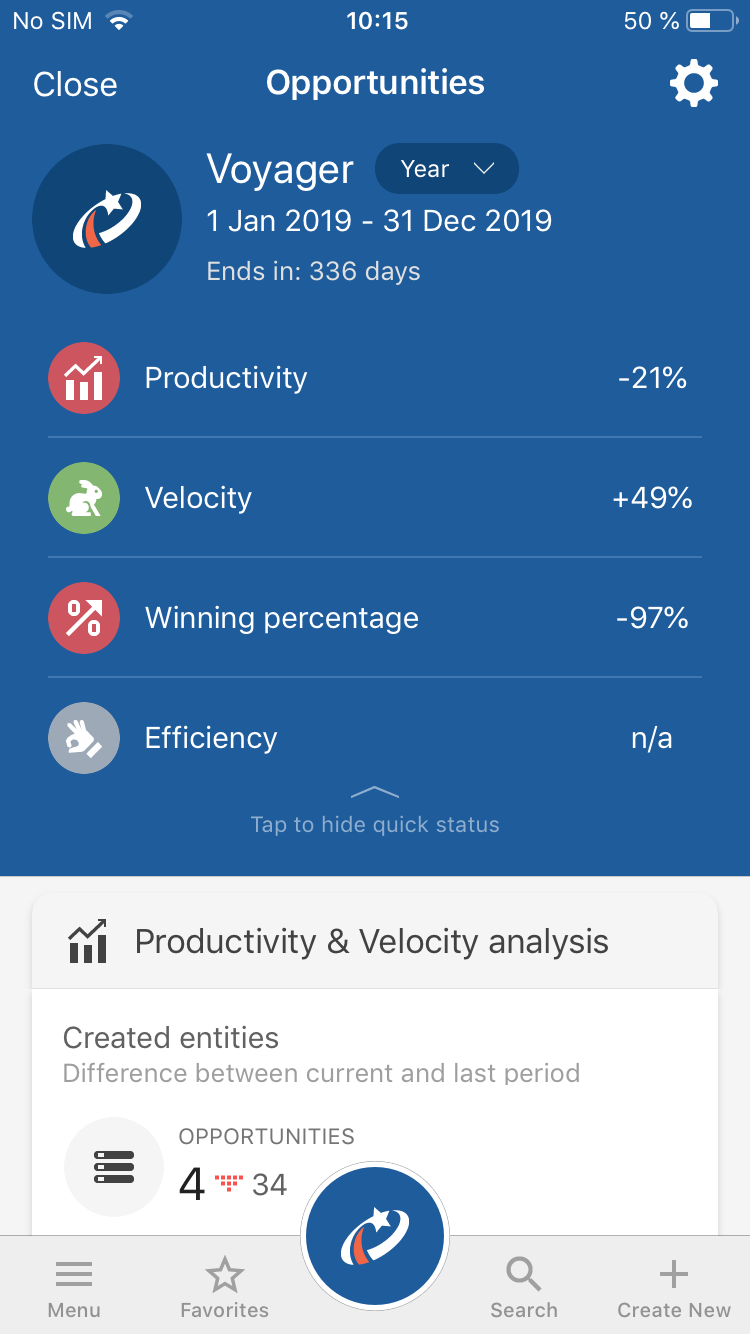Tap 'Tap to hide quick status'

375,825
